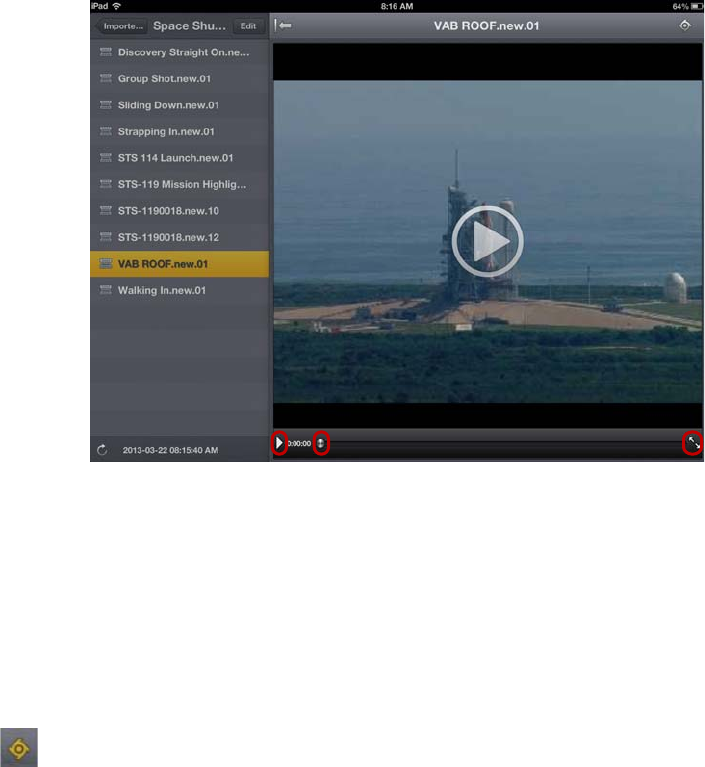705x767 pixels.
Task: Select the VAB ROOF.new.01 clip
Action: click(x=180, y=264)
